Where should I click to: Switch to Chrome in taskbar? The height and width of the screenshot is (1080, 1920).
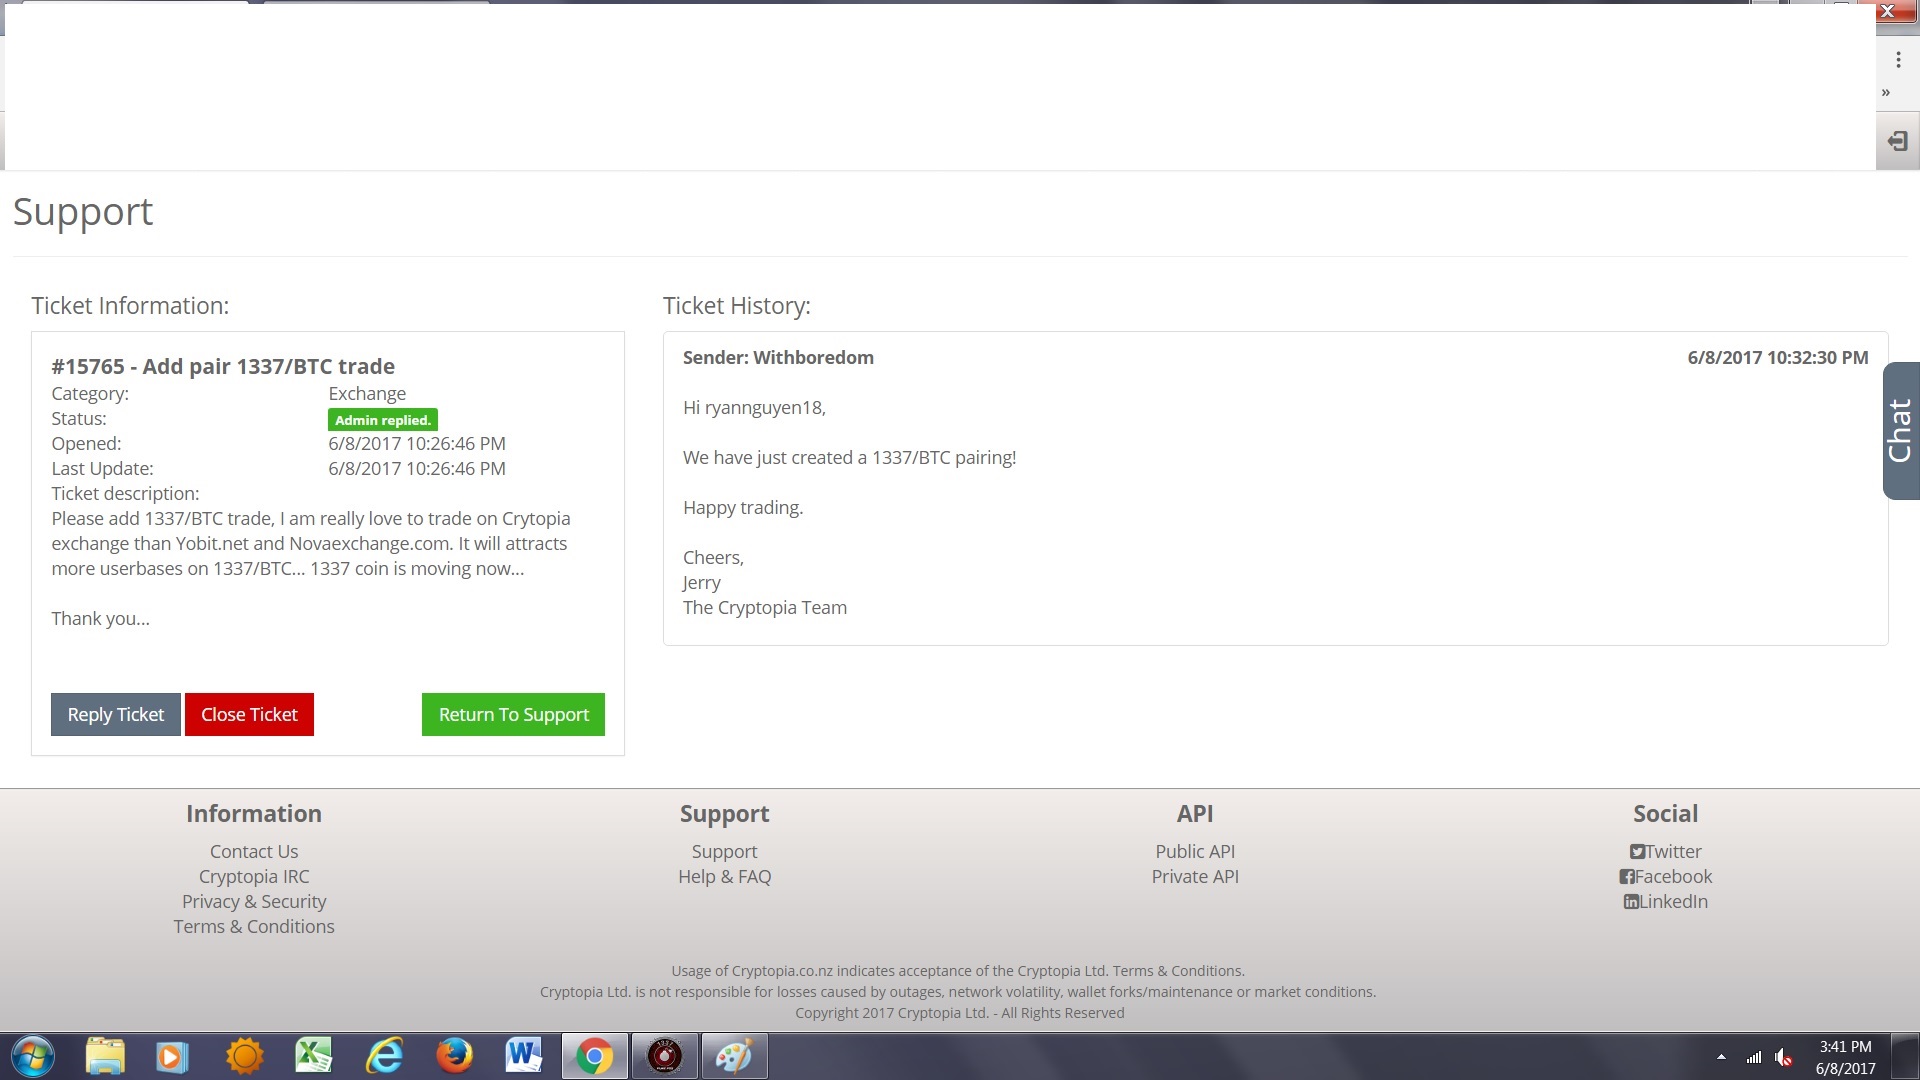pyautogui.click(x=594, y=1056)
